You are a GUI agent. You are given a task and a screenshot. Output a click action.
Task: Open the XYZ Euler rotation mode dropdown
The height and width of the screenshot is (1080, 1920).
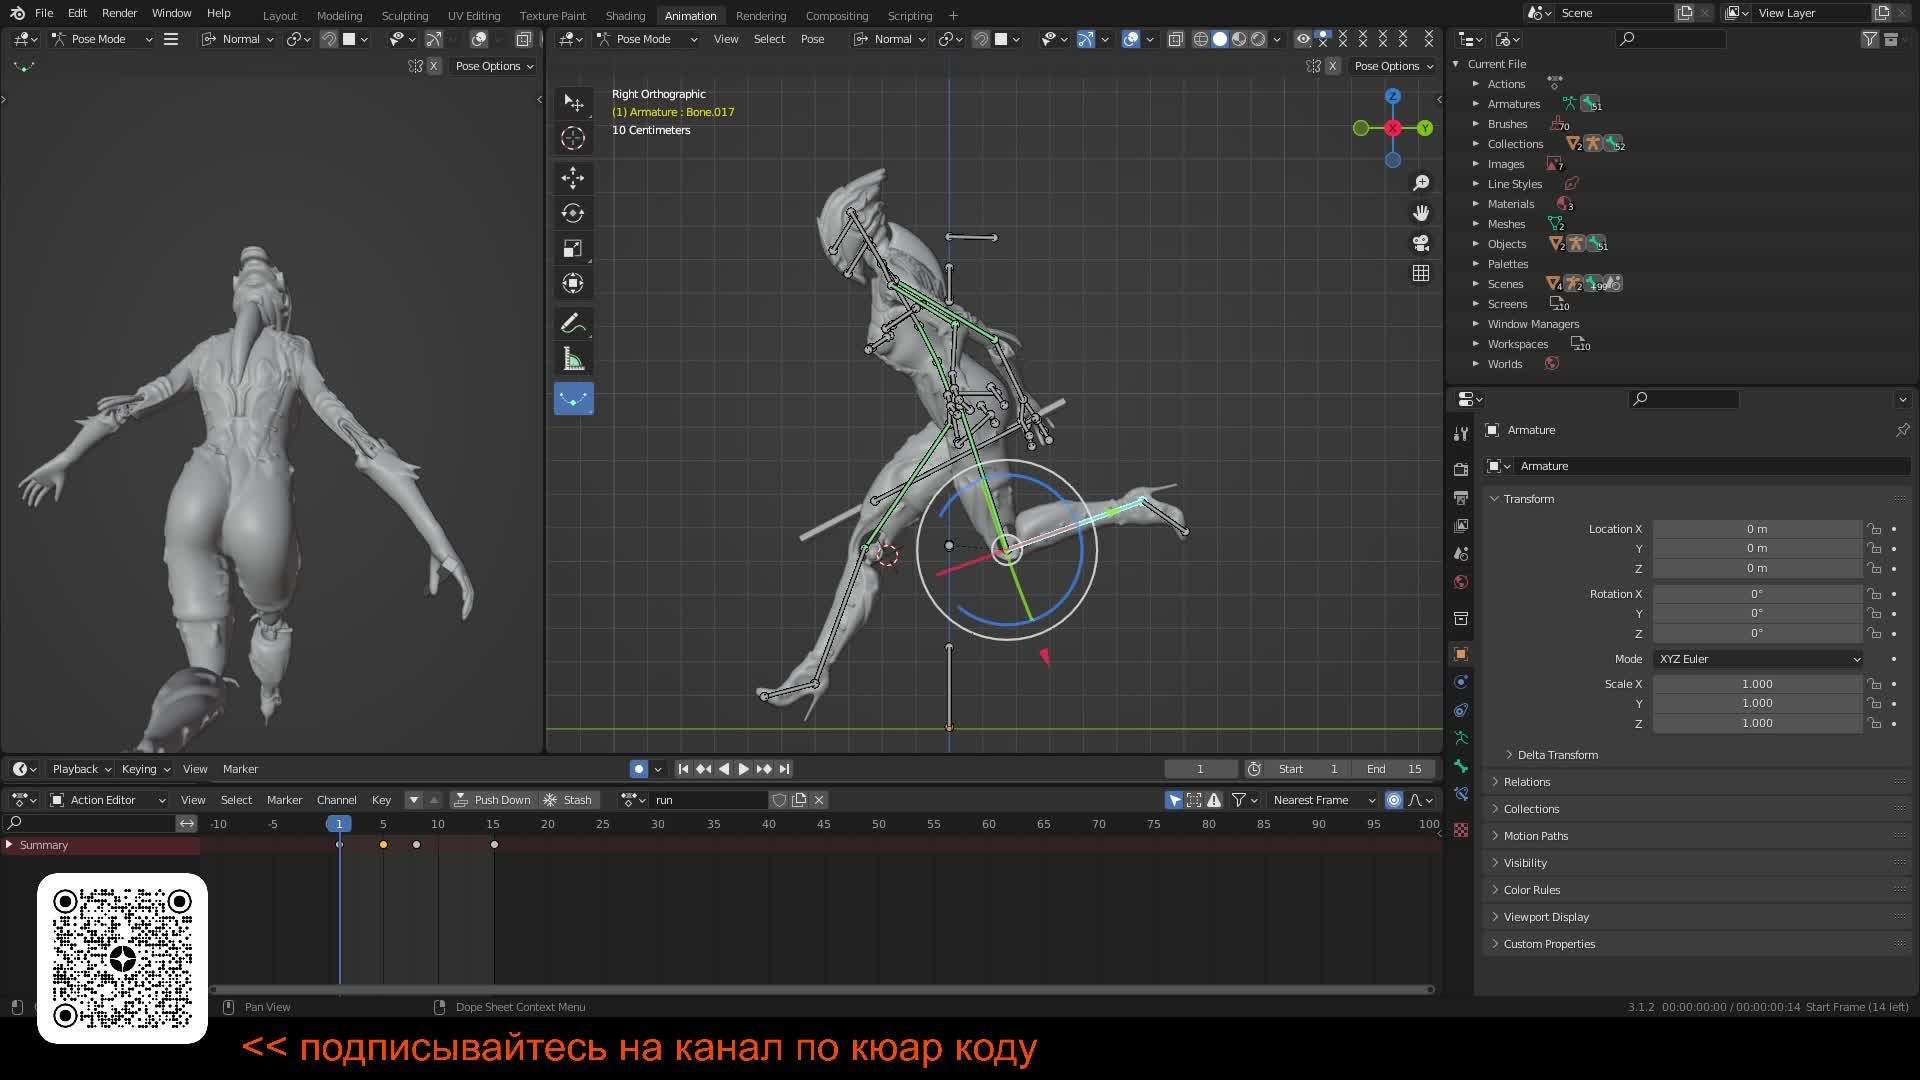[1758, 659]
